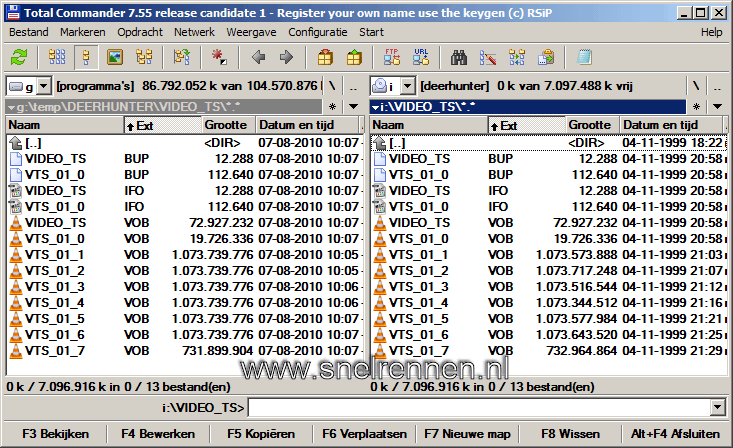Open left panel history dropdown arrow
This screenshot has height=448, width=733.
[x=353, y=107]
